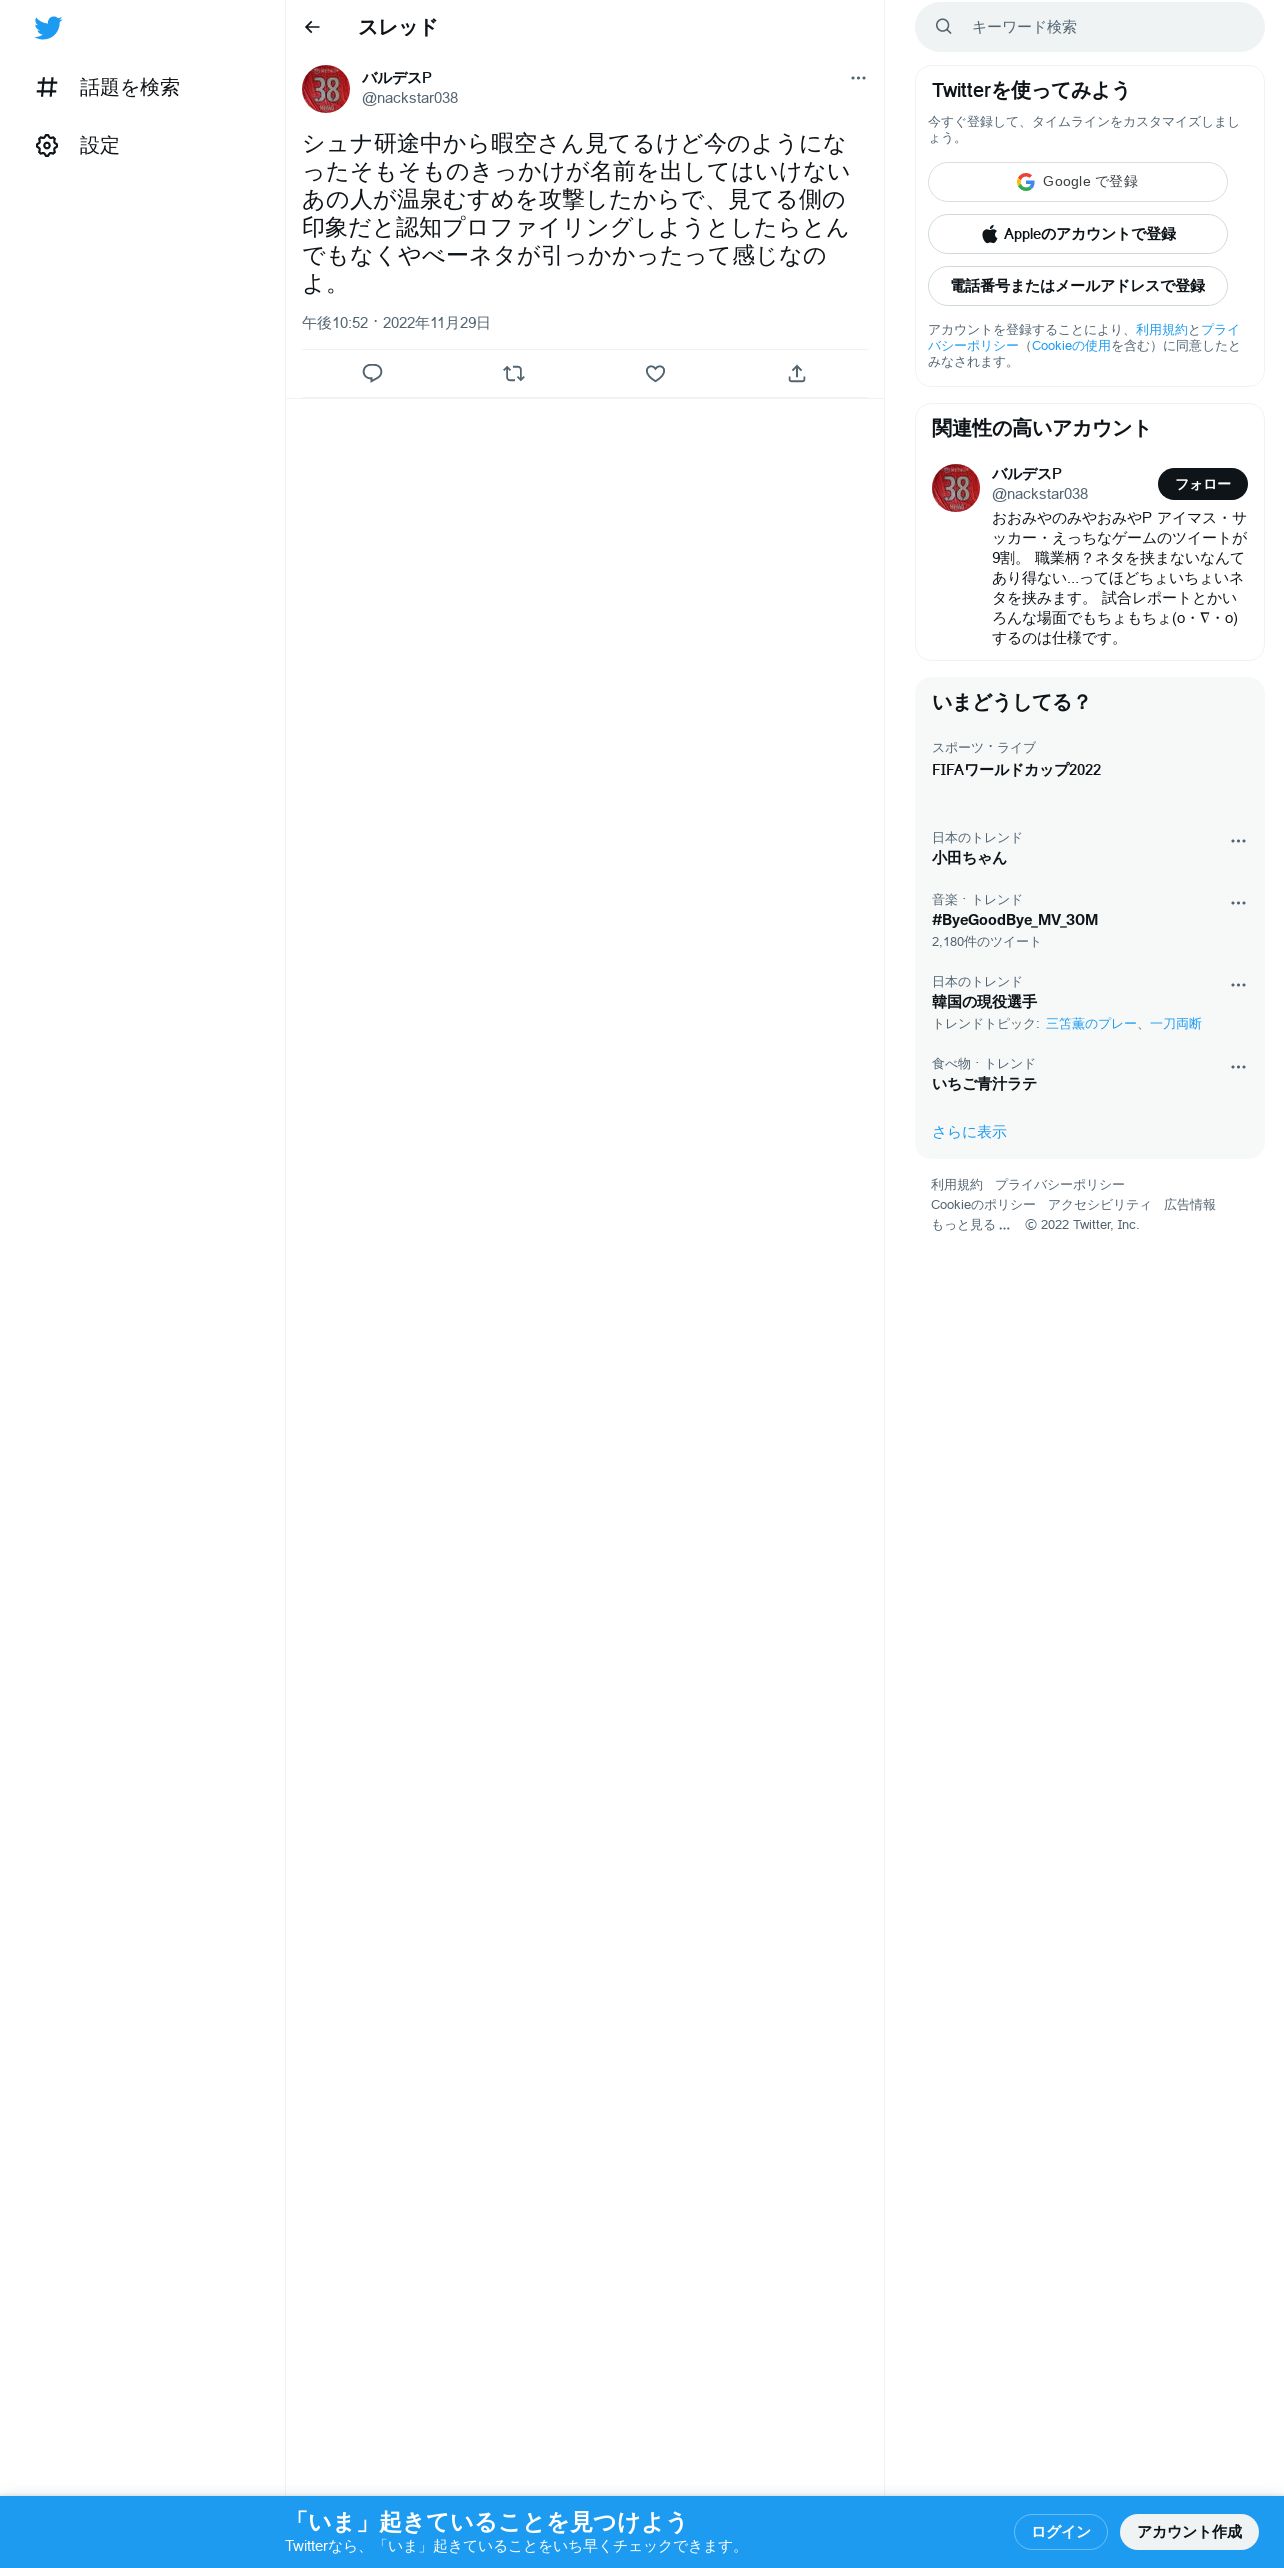Viewport: 1284px width, 2568px height.
Task: Share the tweet using the upload icon
Action: [797, 373]
